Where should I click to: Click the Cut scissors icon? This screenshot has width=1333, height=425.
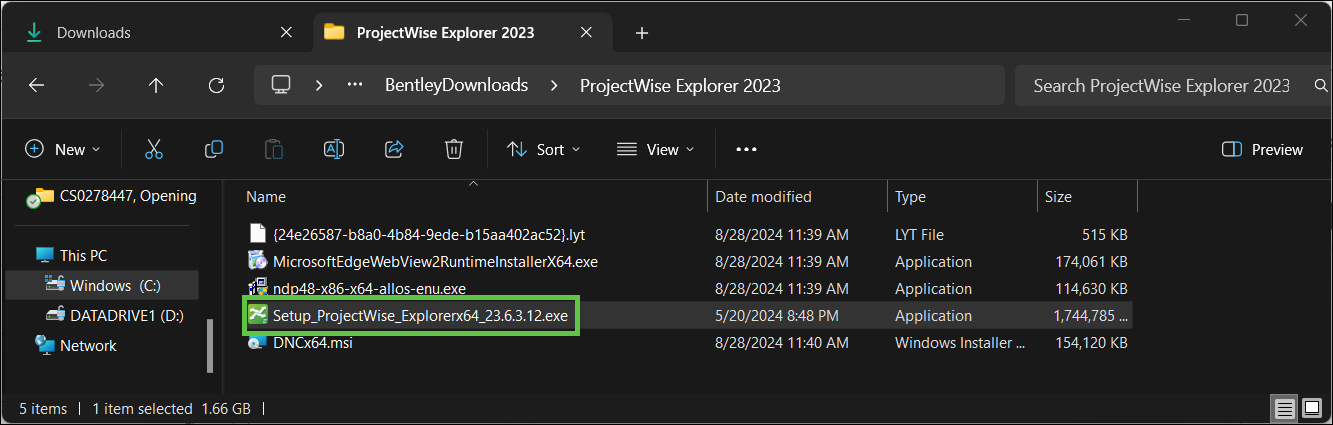click(153, 149)
